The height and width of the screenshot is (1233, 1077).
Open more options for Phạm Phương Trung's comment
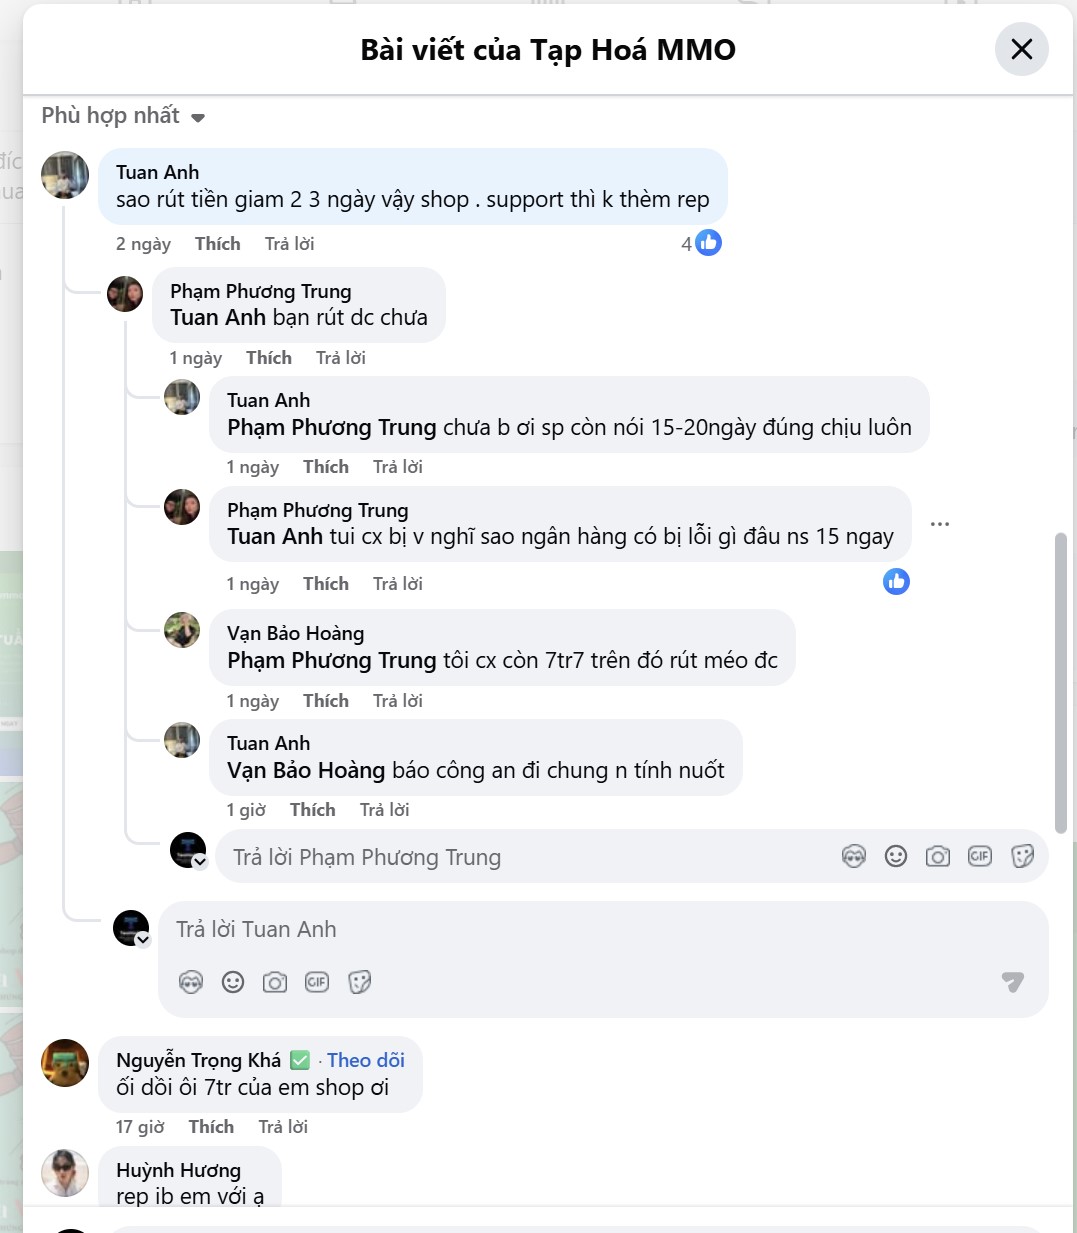940,524
